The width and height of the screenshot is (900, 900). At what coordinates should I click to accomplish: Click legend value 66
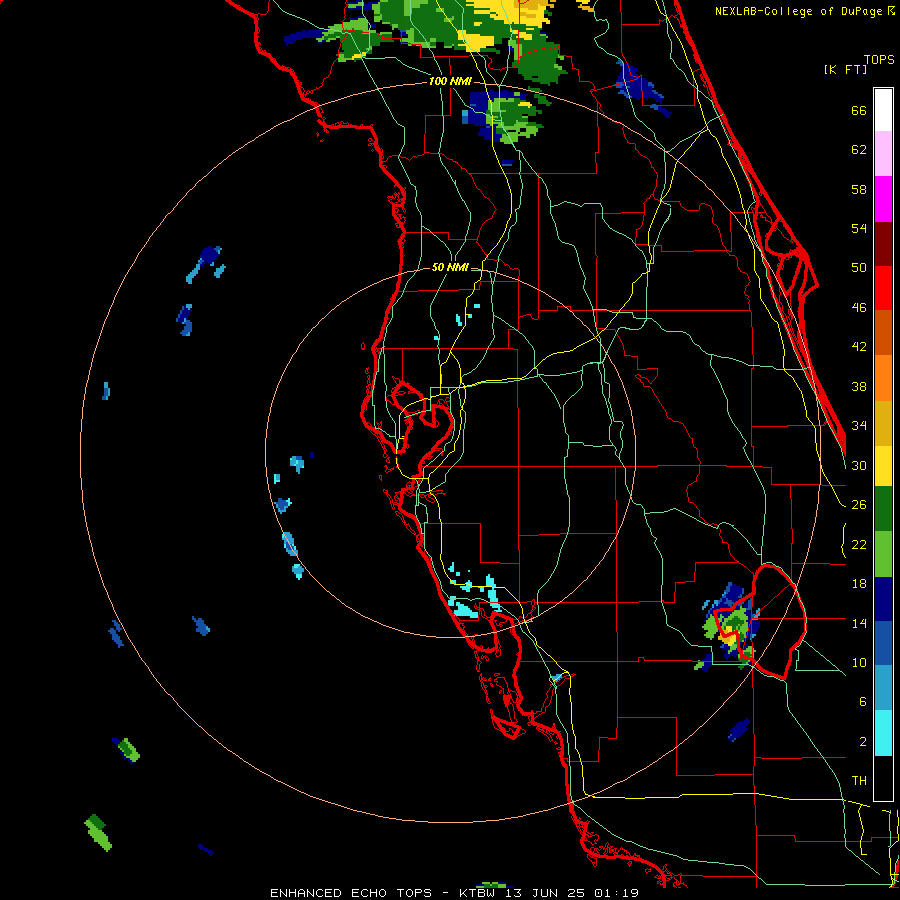pos(859,110)
